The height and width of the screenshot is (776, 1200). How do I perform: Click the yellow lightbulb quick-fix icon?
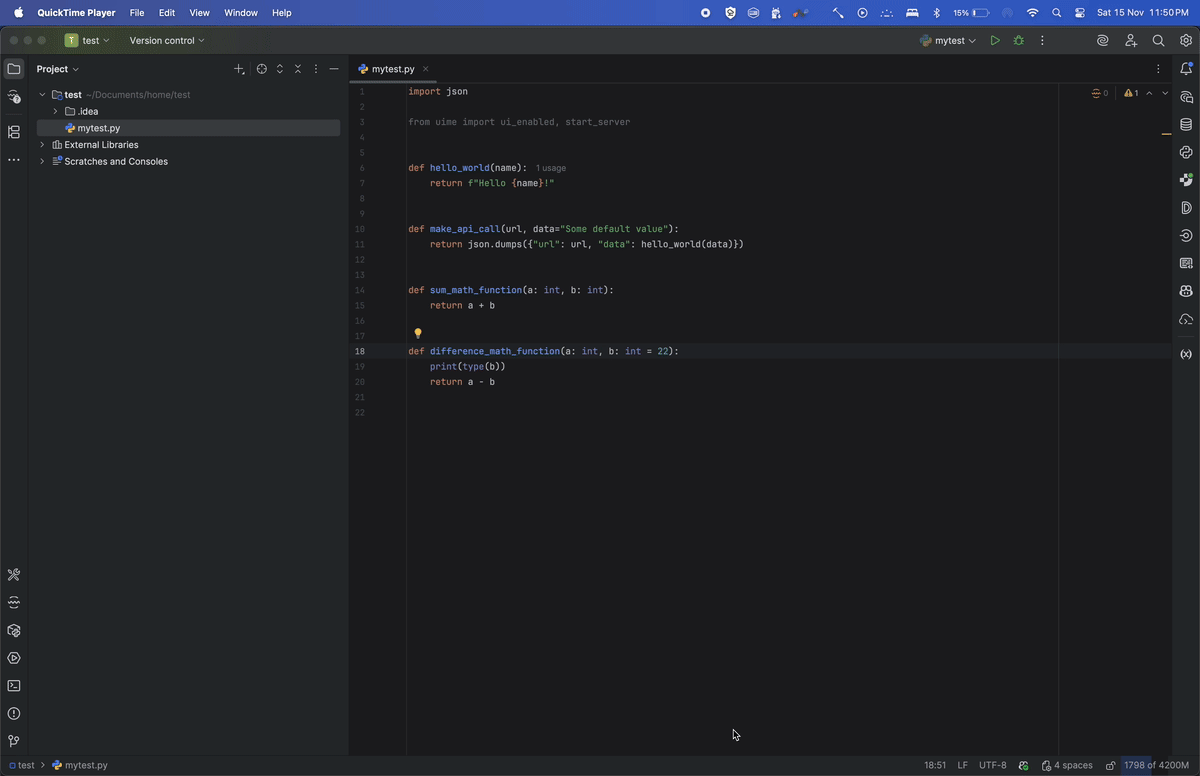tap(418, 334)
